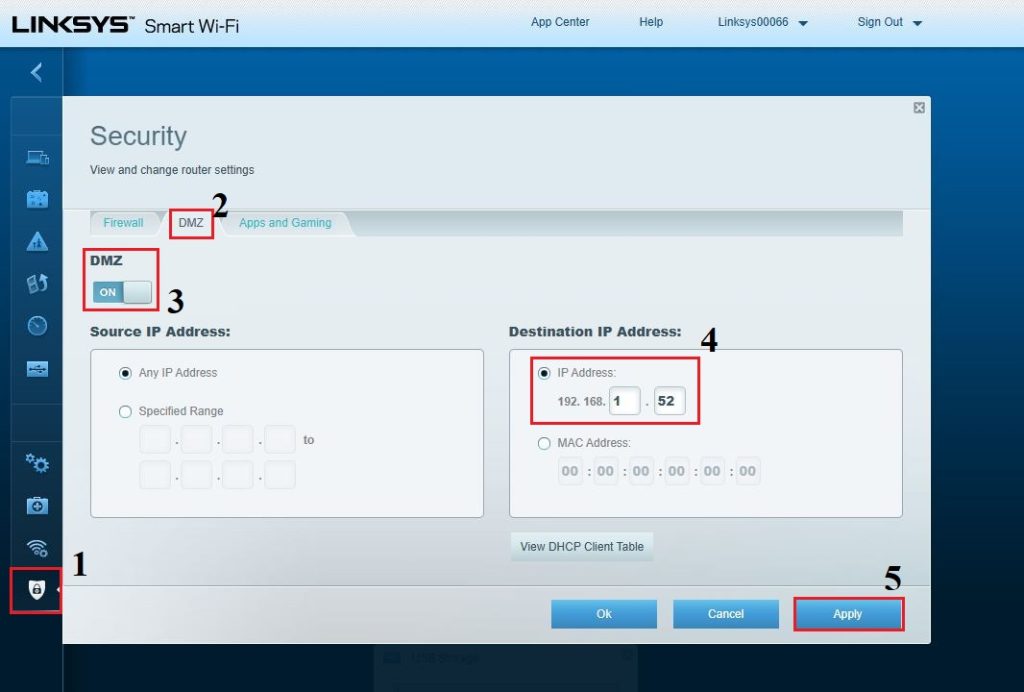Select Any IP Address radio button

coord(125,373)
